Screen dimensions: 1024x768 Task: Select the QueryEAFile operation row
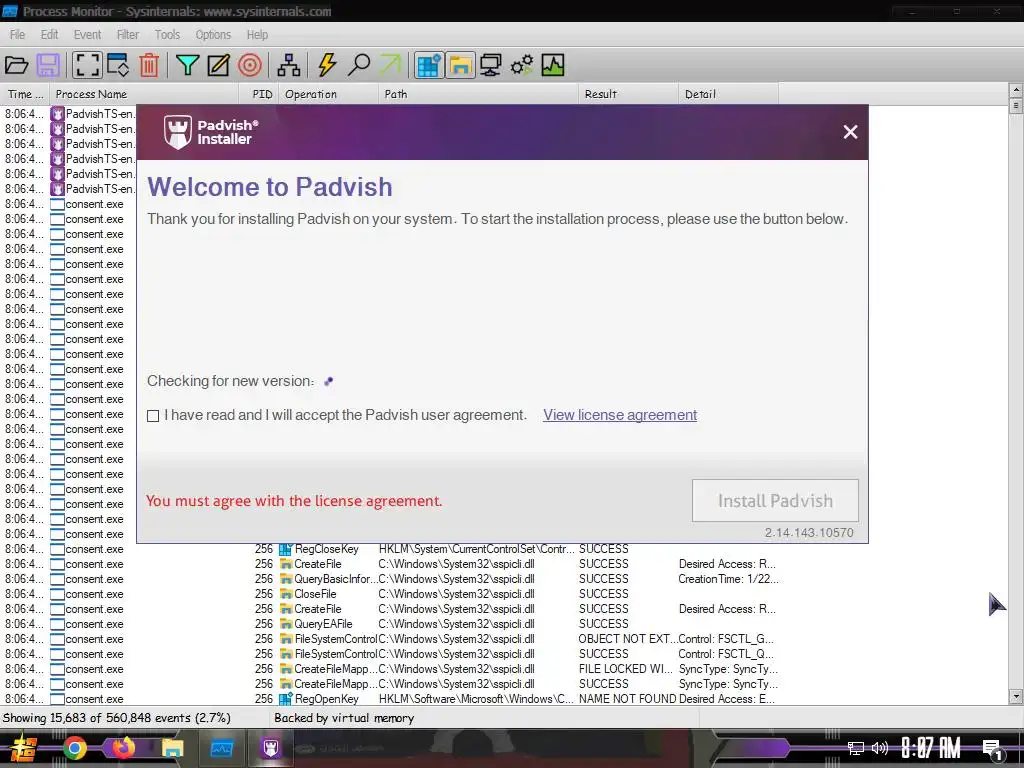click(x=392, y=624)
